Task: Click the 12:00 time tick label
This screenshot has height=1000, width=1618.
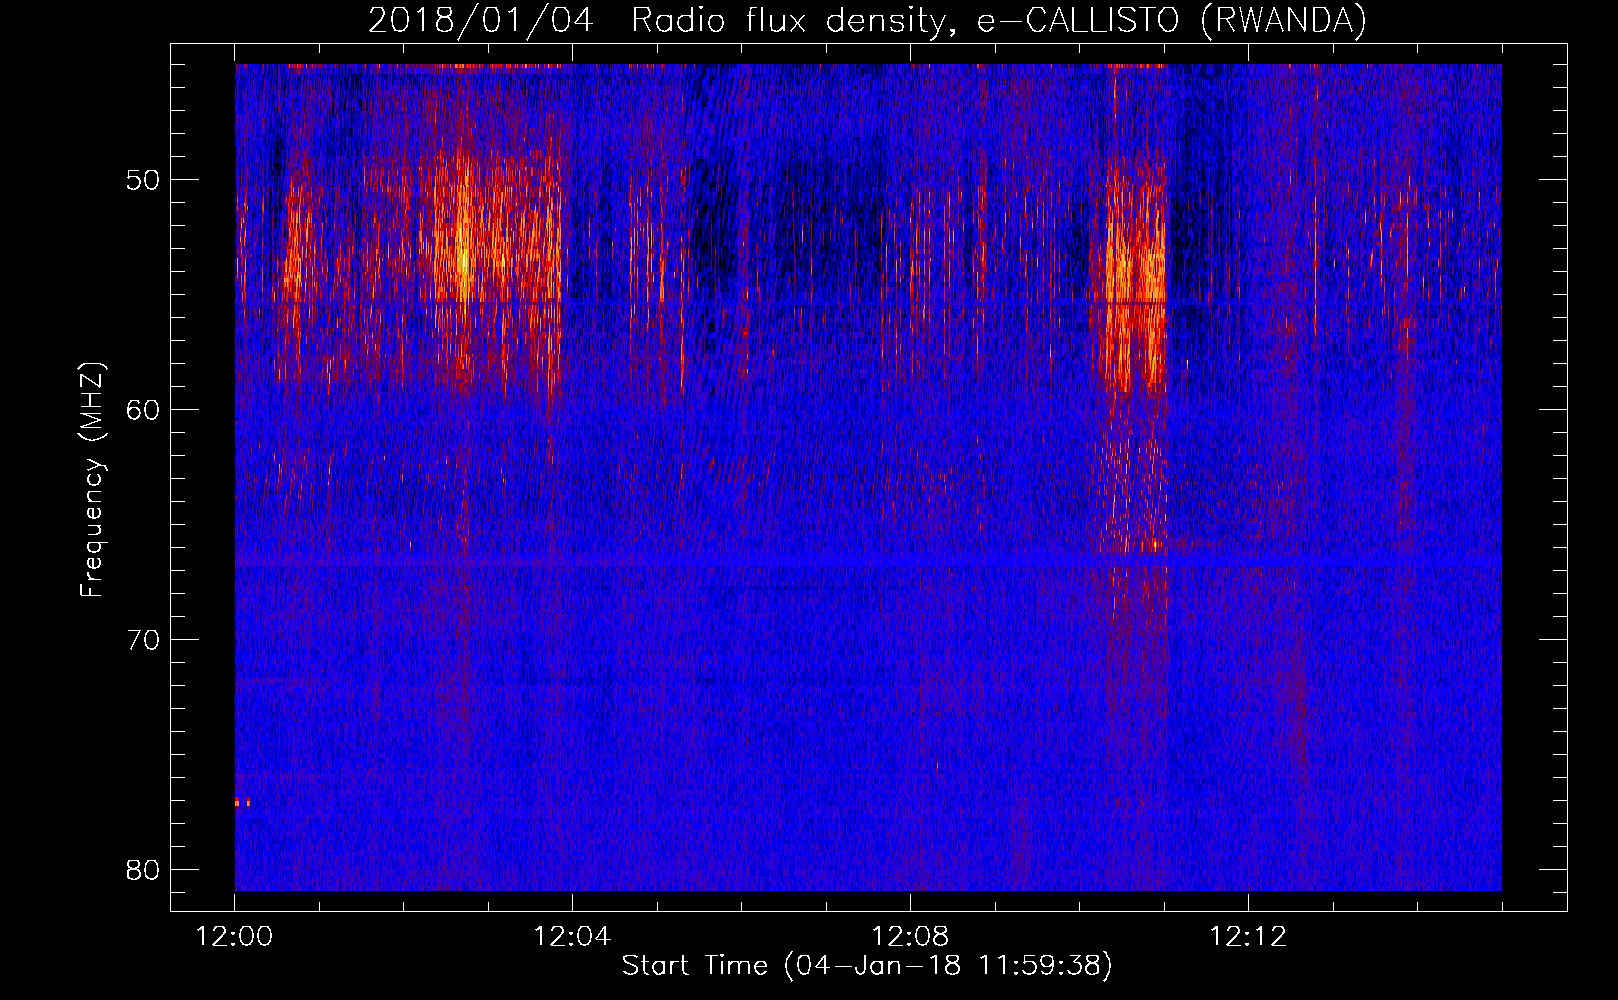Action: pyautogui.click(x=235, y=937)
